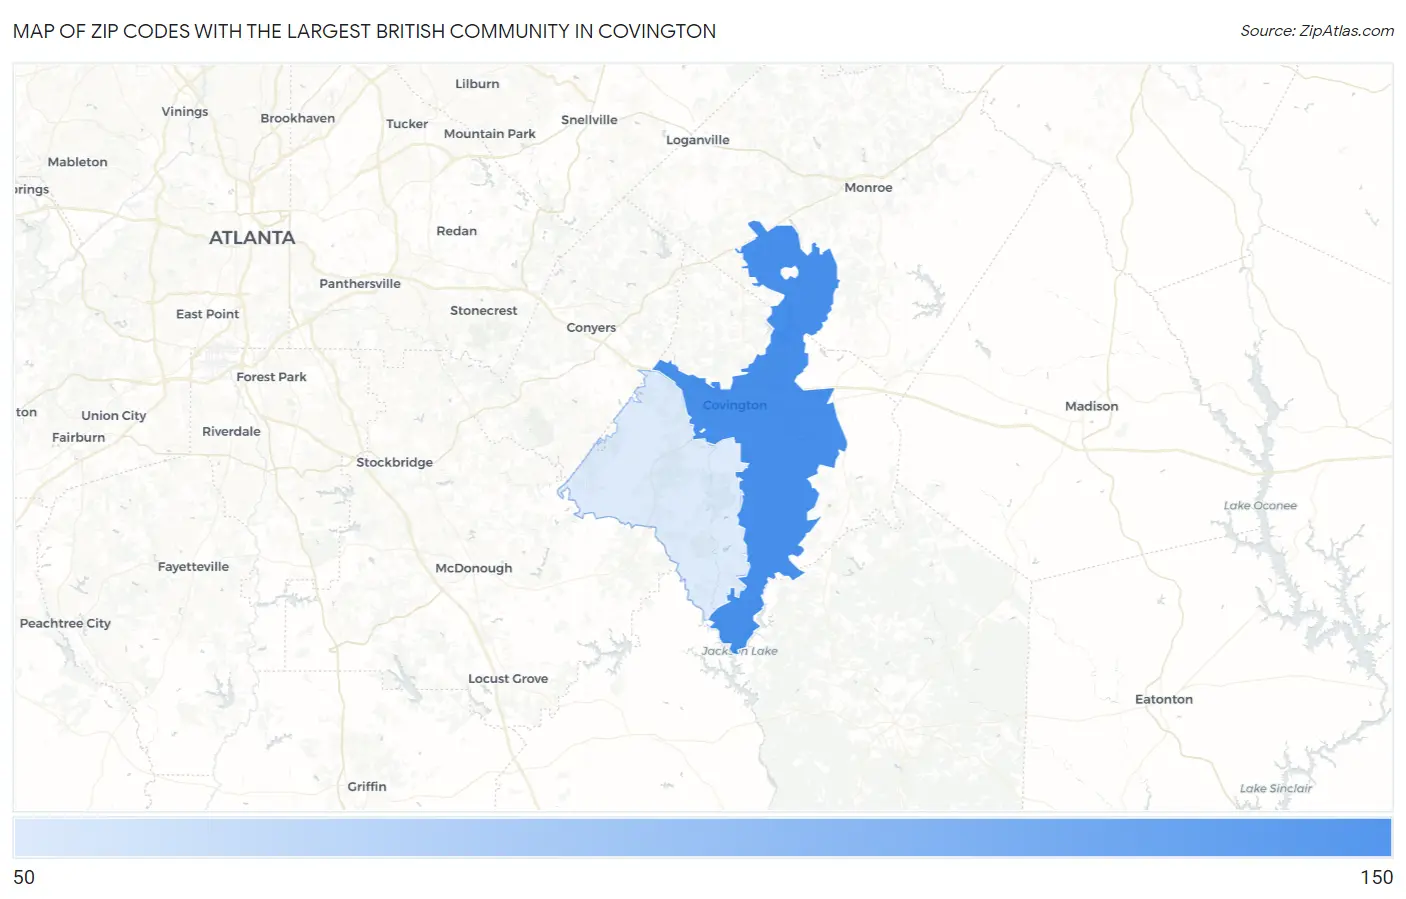Click the Locust Grove map label
Screen dimensions: 1406x899
click(x=508, y=679)
